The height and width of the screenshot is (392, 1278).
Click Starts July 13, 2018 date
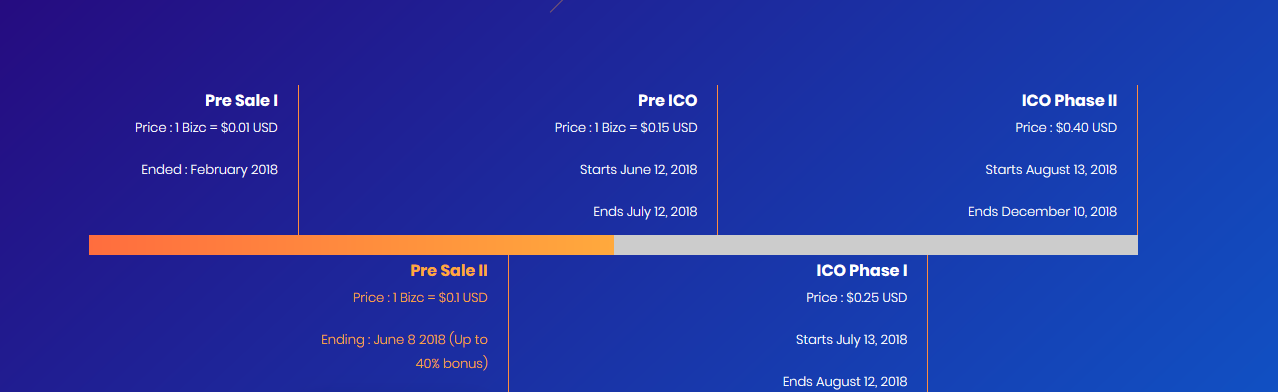(x=852, y=339)
